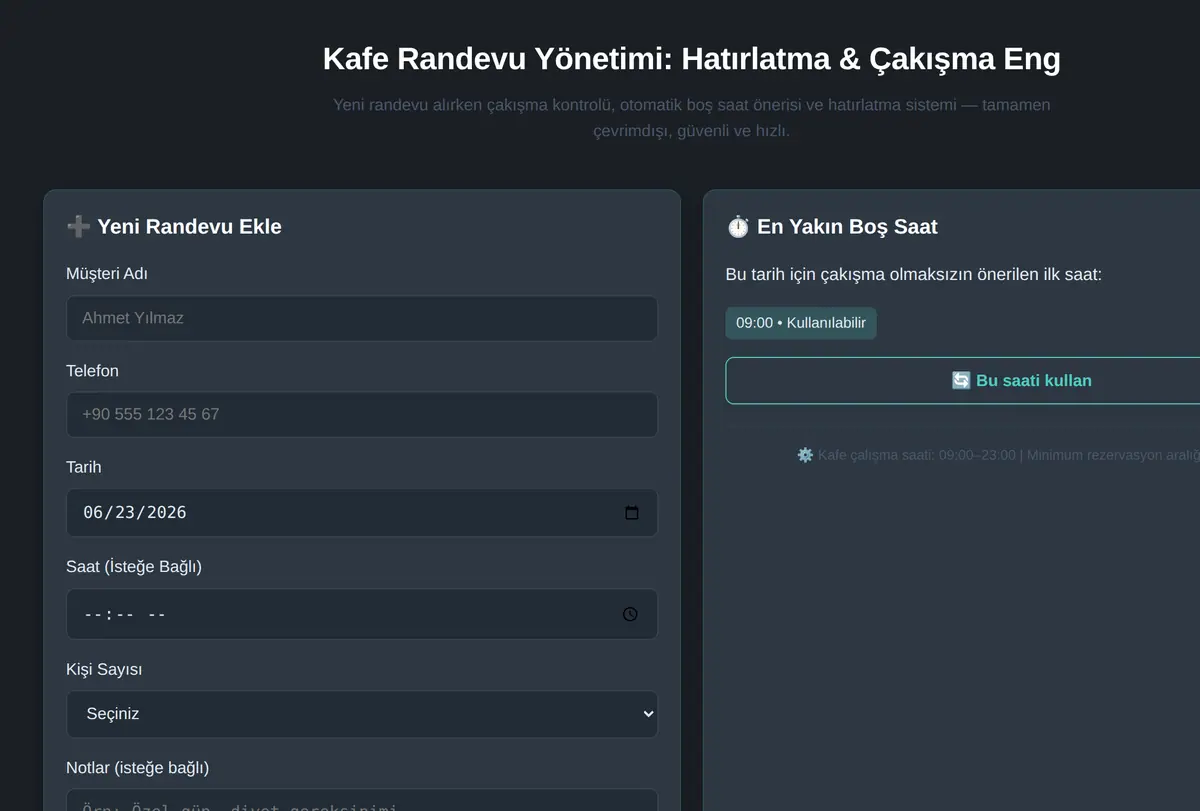Open the Kişi Sayısı dropdown

362,714
